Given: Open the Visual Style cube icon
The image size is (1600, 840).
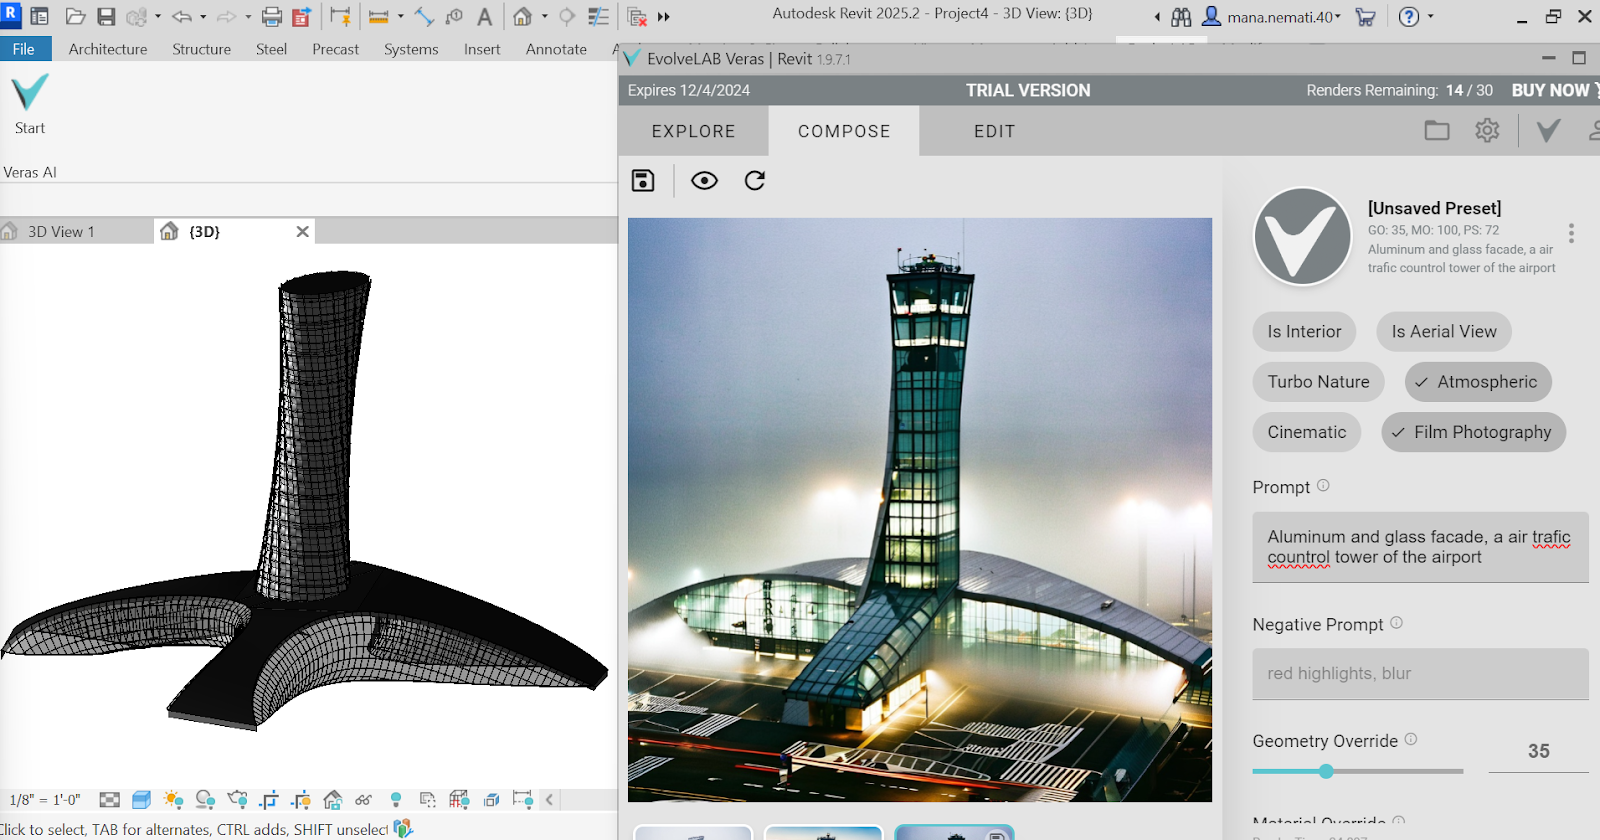Looking at the screenshot, I should coord(141,800).
